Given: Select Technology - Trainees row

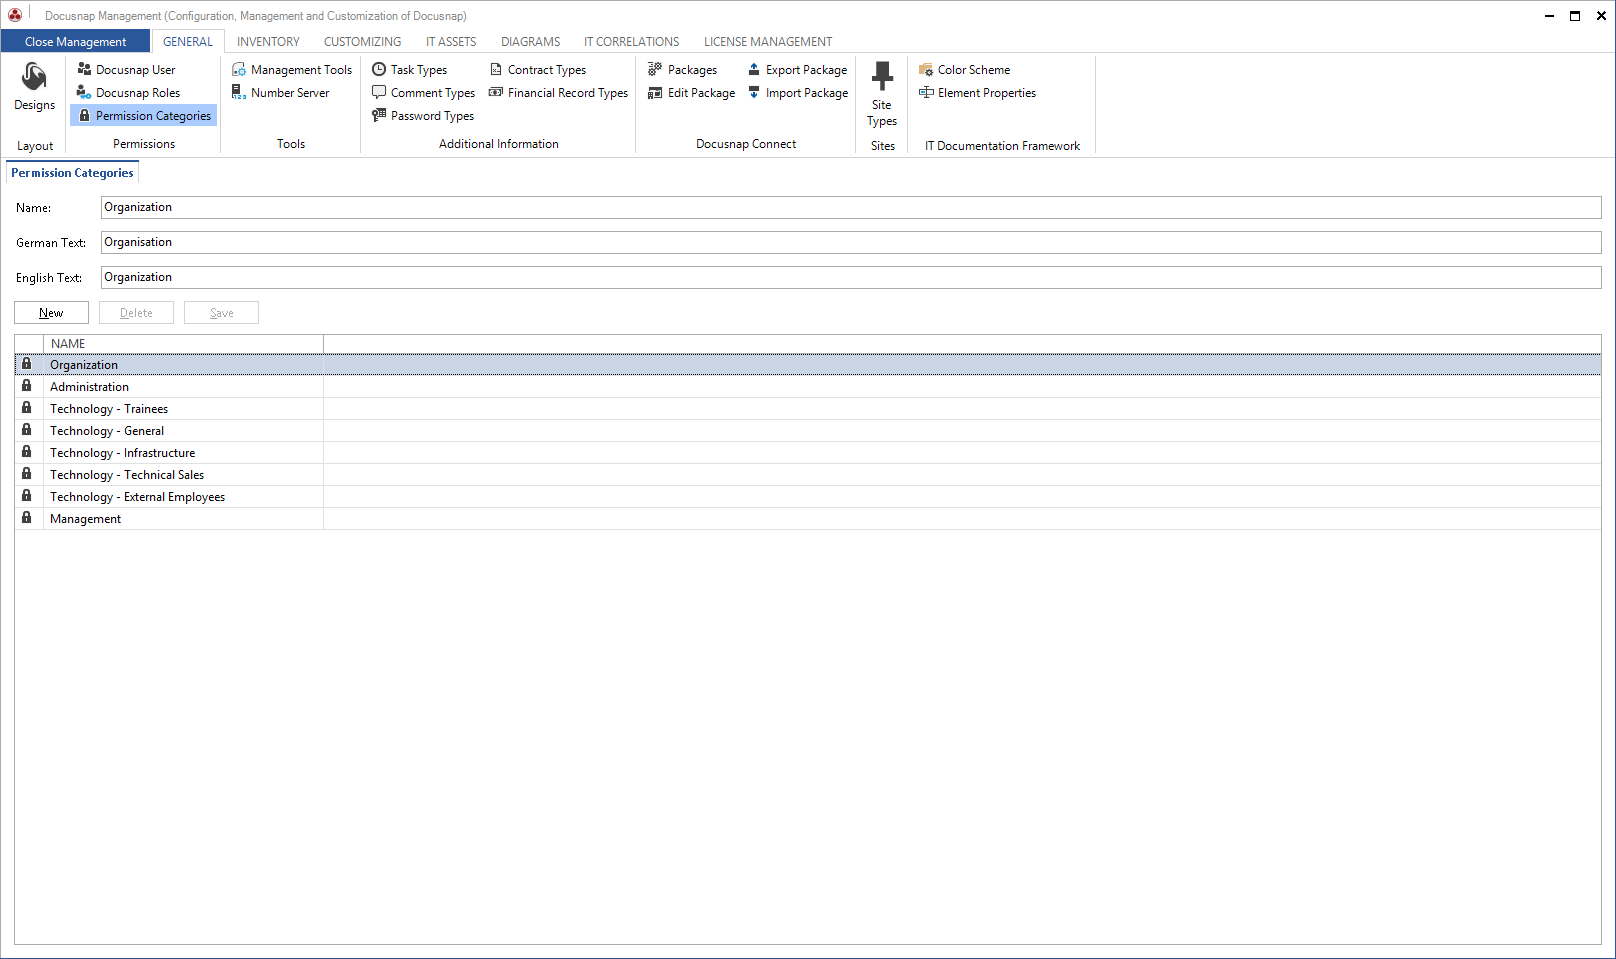Looking at the screenshot, I should (808, 409).
